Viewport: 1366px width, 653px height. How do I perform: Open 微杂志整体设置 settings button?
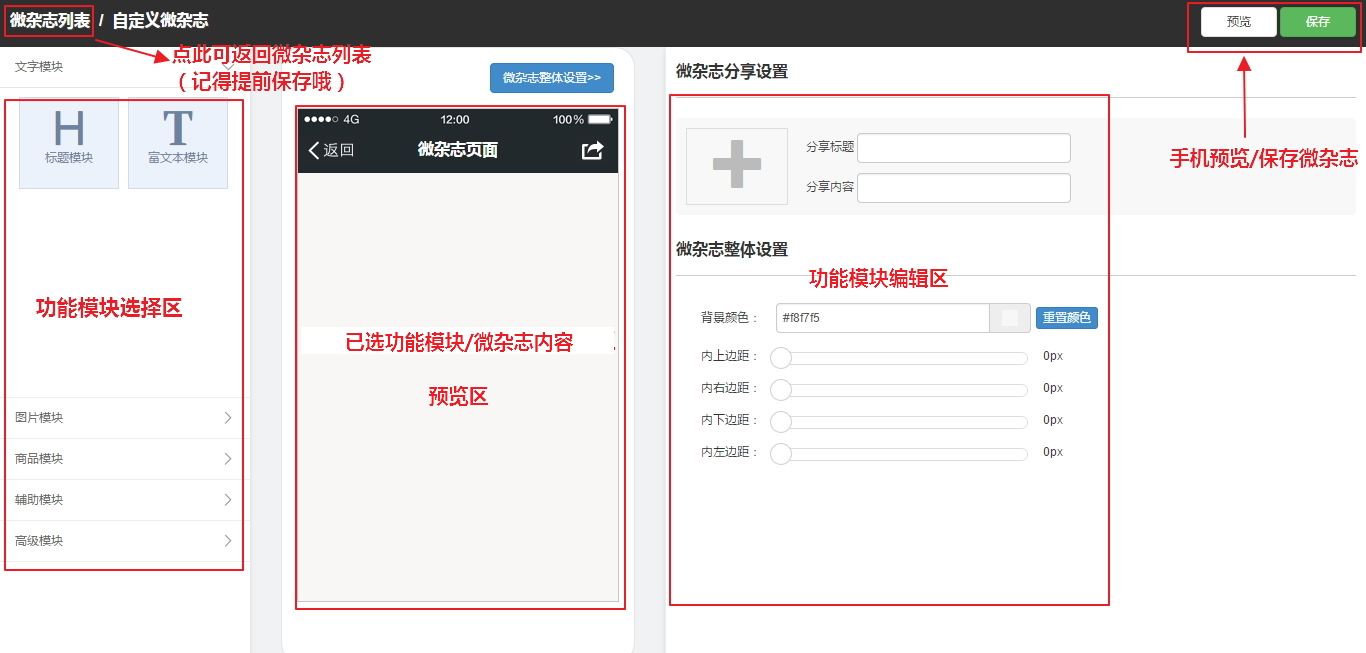pyautogui.click(x=552, y=78)
